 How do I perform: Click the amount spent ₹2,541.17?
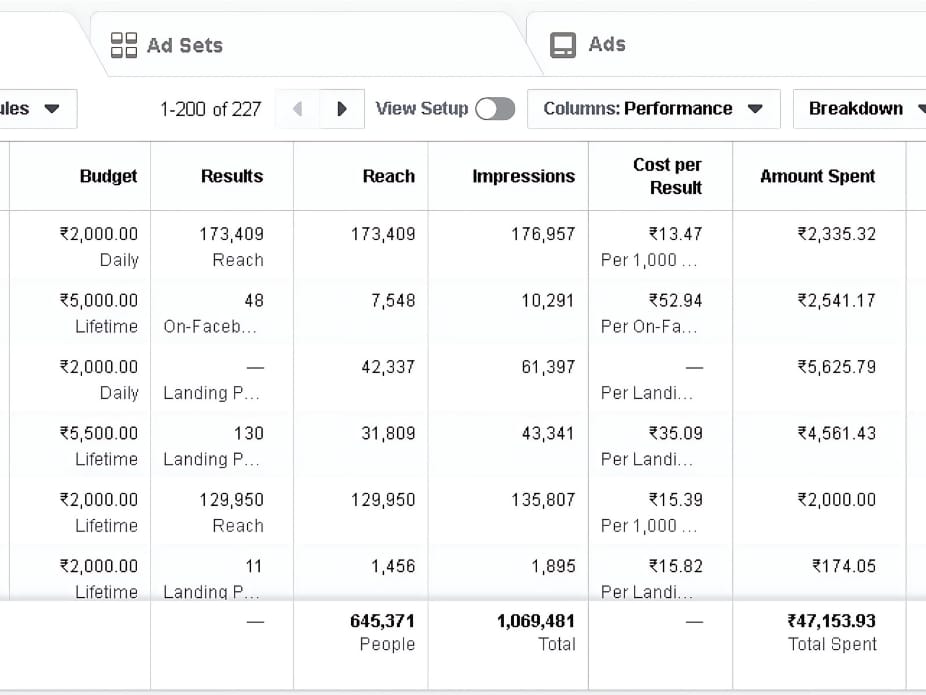836,301
